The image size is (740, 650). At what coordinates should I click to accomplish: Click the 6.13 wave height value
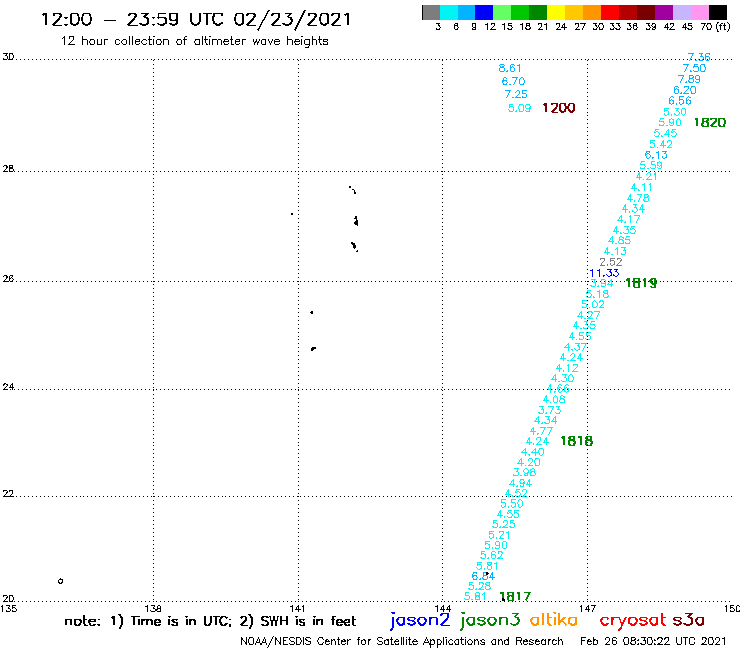(656, 155)
